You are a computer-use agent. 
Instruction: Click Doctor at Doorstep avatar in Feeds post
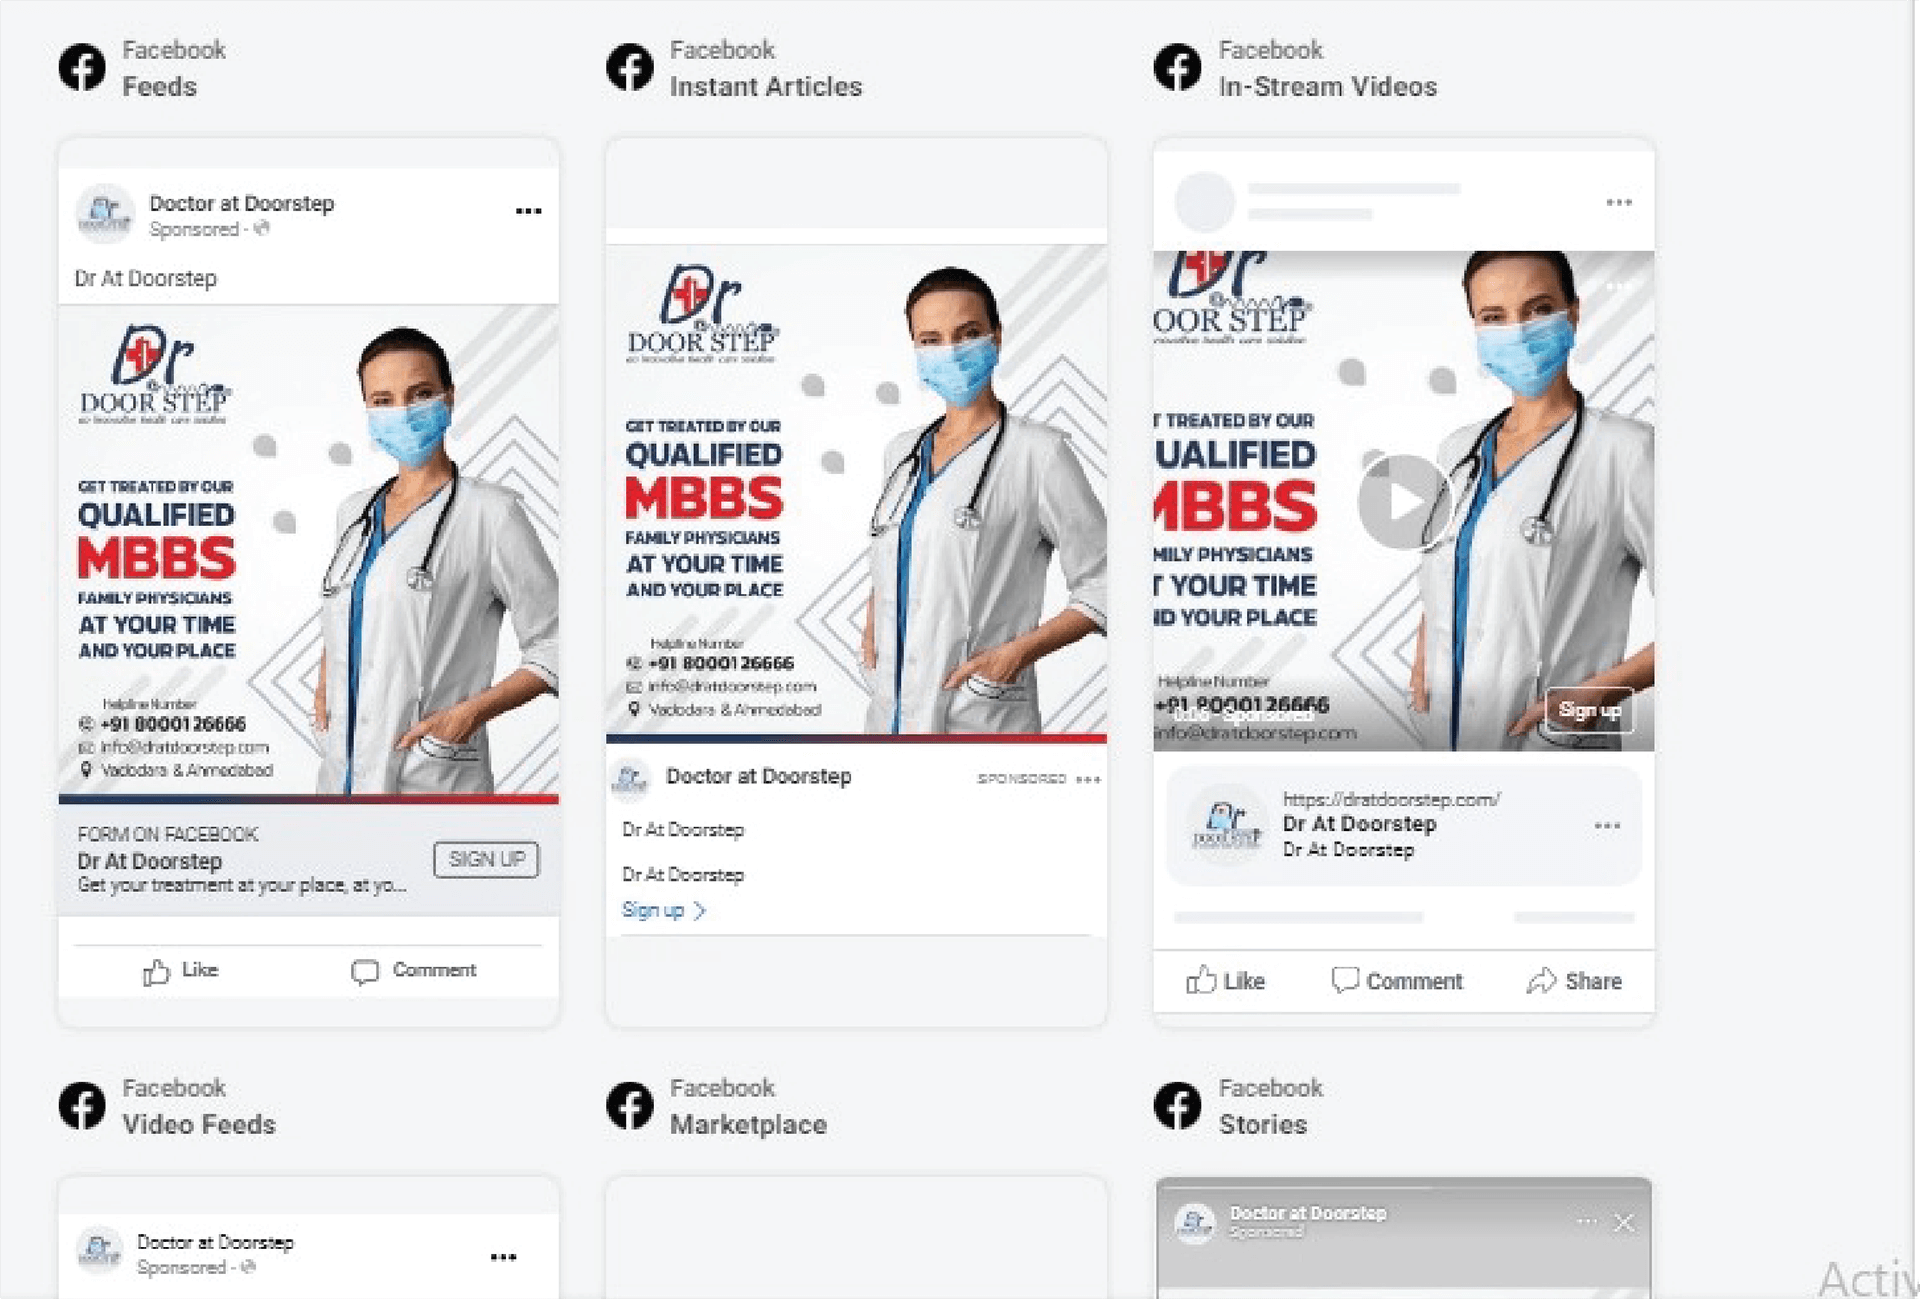pyautogui.click(x=104, y=213)
